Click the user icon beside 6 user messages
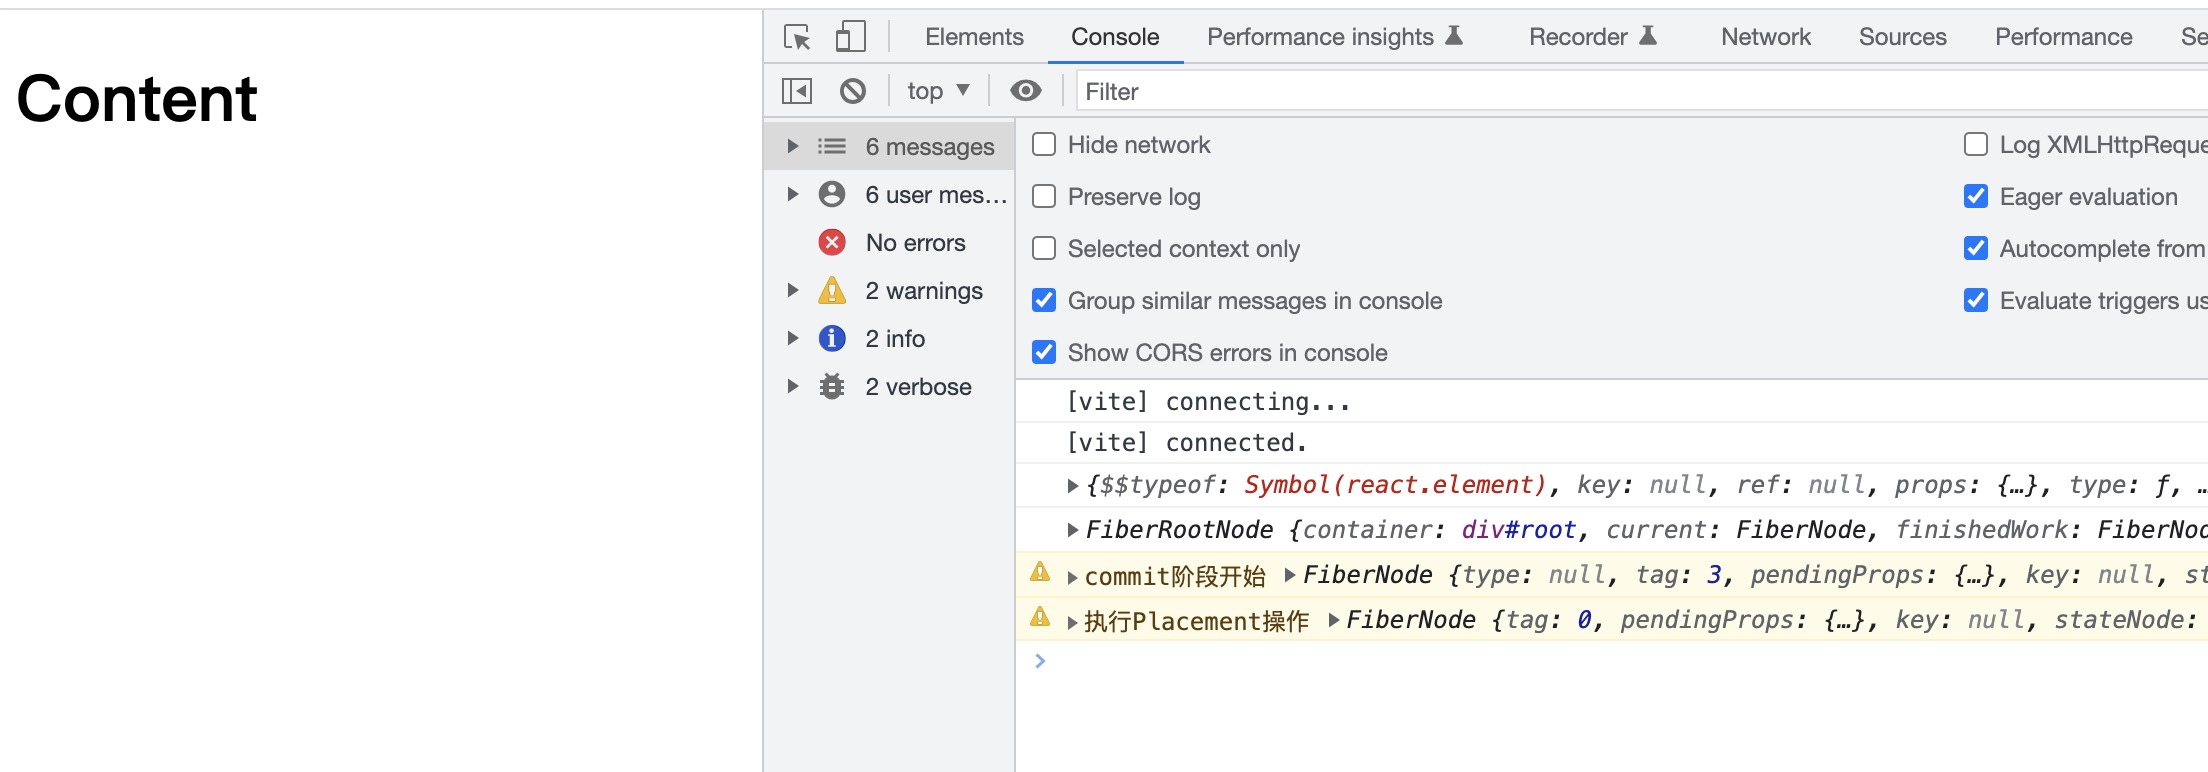The width and height of the screenshot is (2208, 772). tap(832, 194)
